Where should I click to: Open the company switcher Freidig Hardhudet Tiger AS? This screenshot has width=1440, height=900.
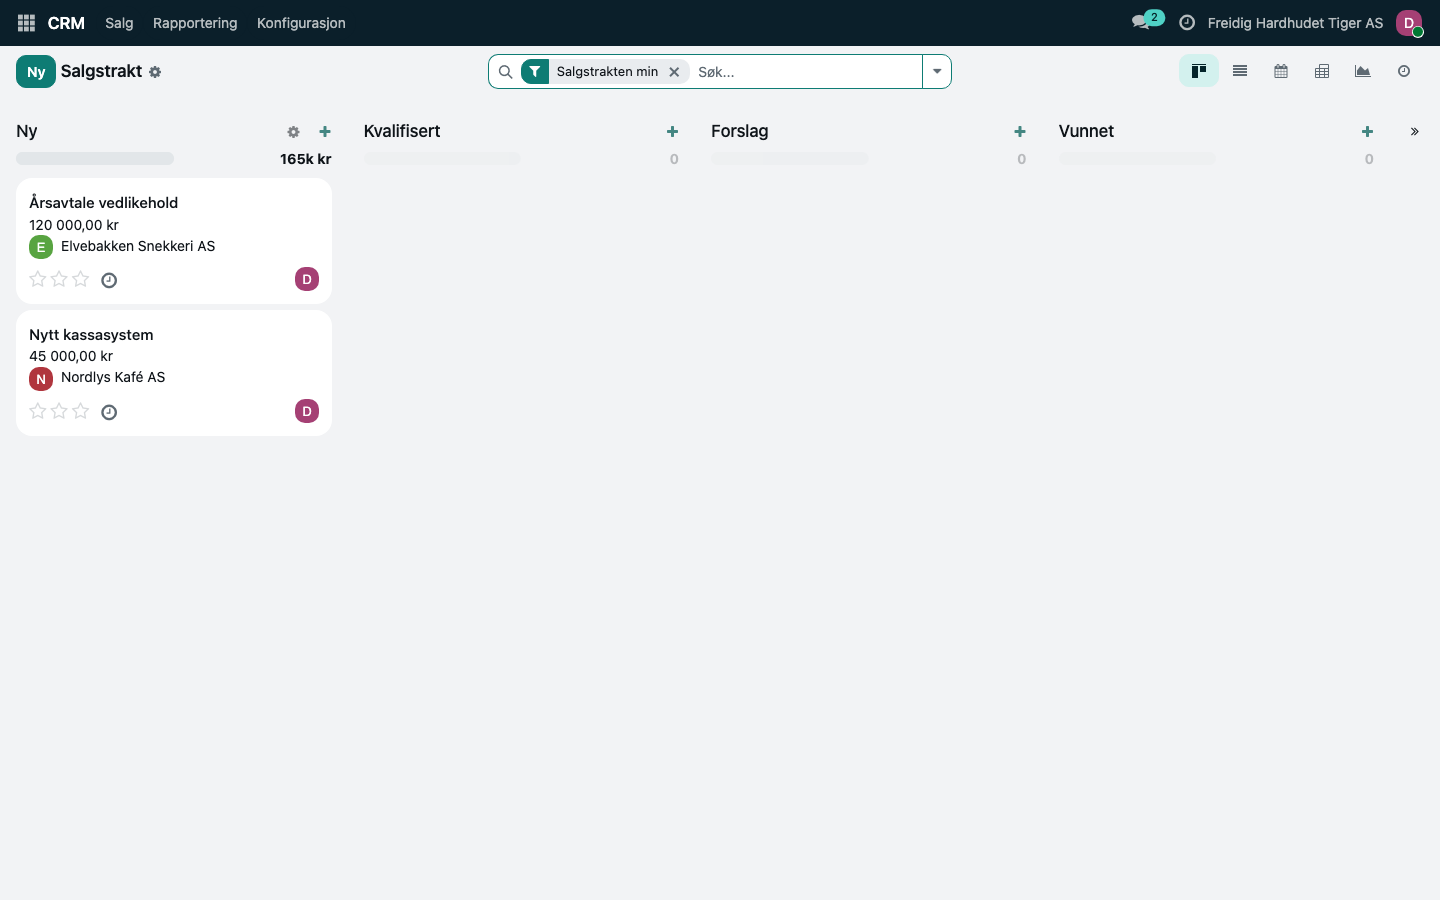click(1295, 23)
